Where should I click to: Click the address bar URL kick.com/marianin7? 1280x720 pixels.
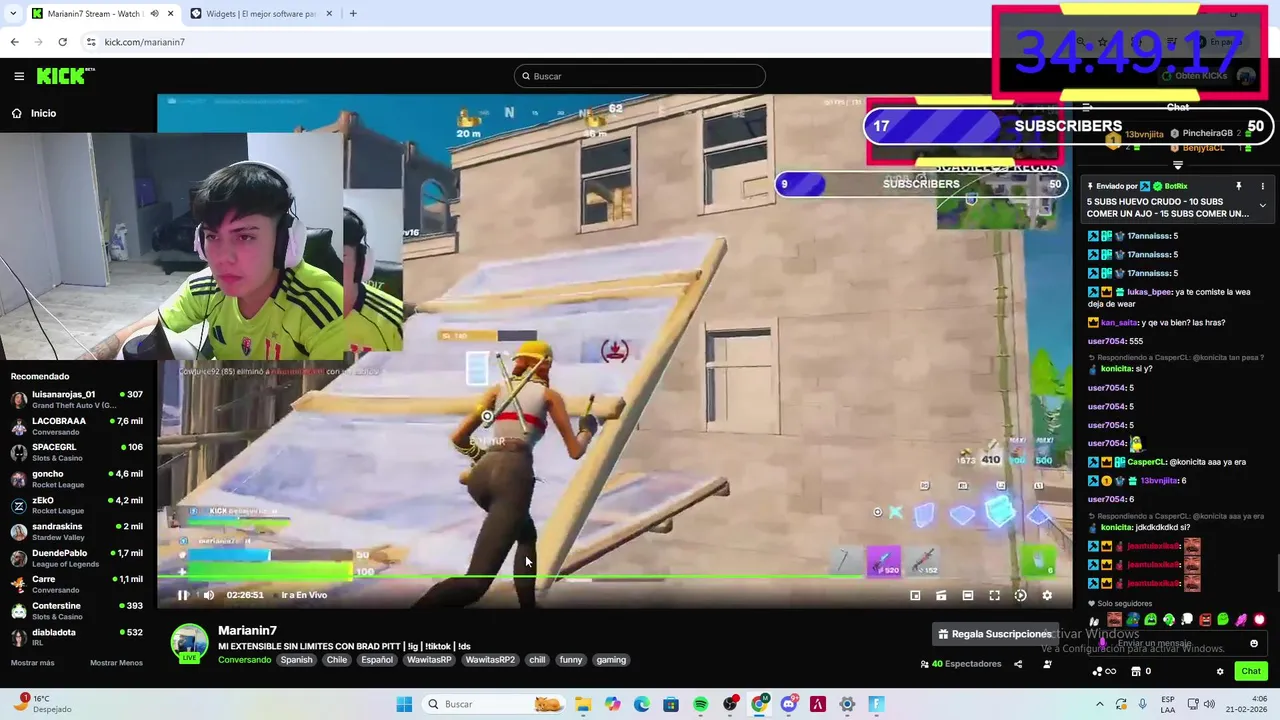tap(145, 42)
